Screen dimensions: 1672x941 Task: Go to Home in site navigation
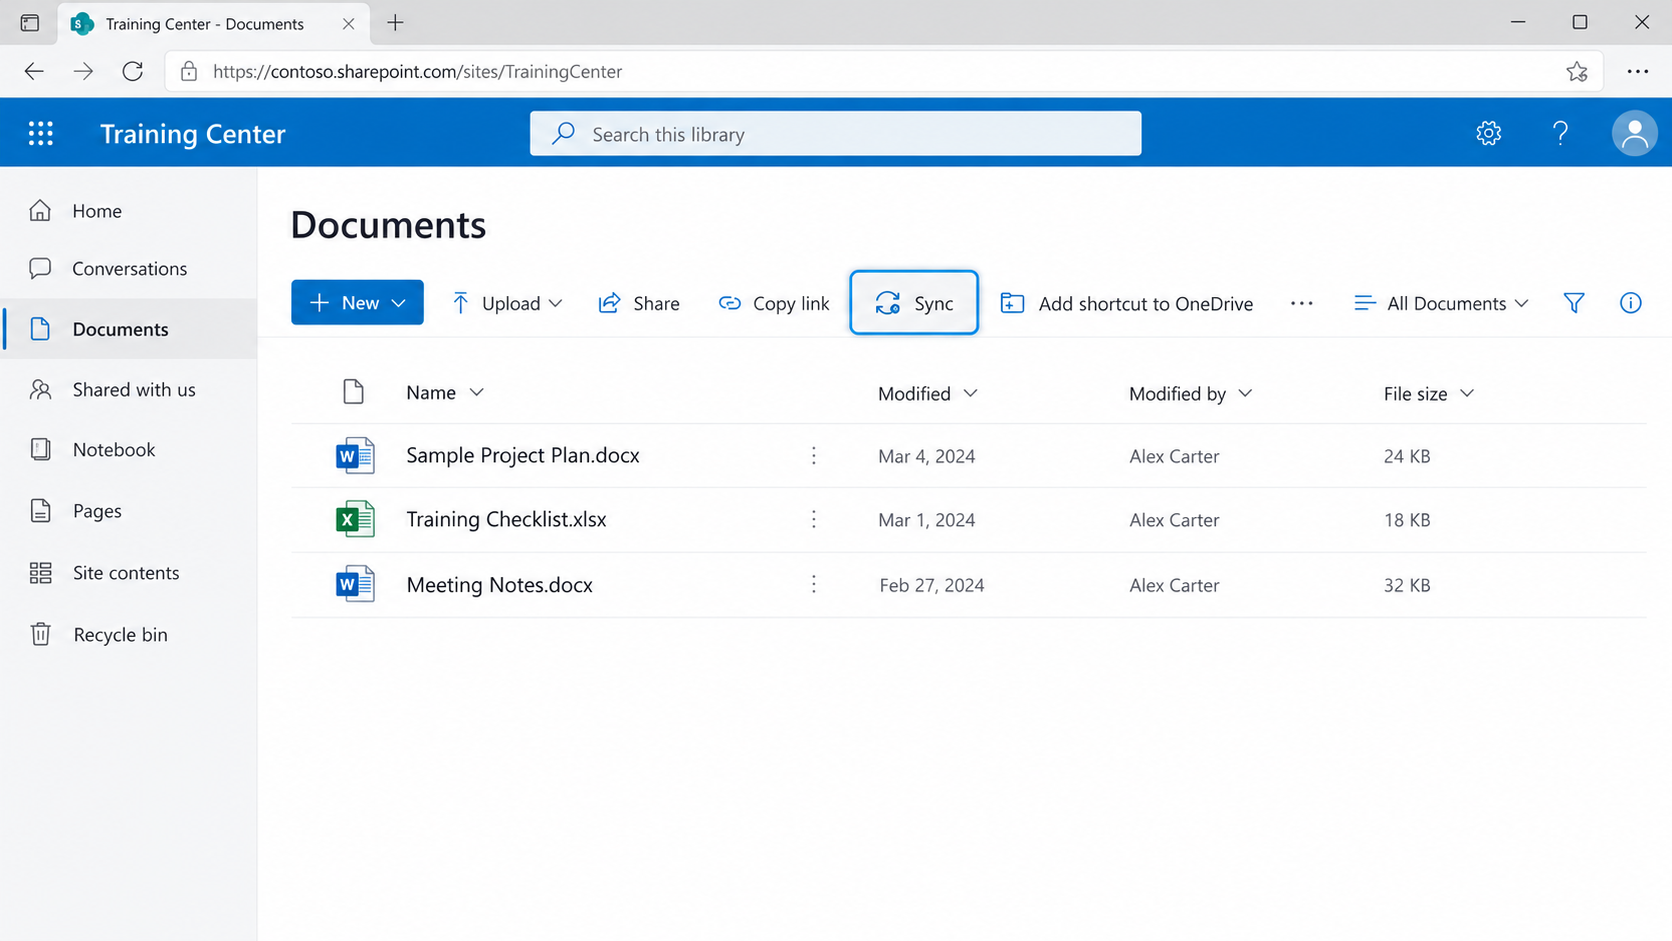[x=129, y=211]
